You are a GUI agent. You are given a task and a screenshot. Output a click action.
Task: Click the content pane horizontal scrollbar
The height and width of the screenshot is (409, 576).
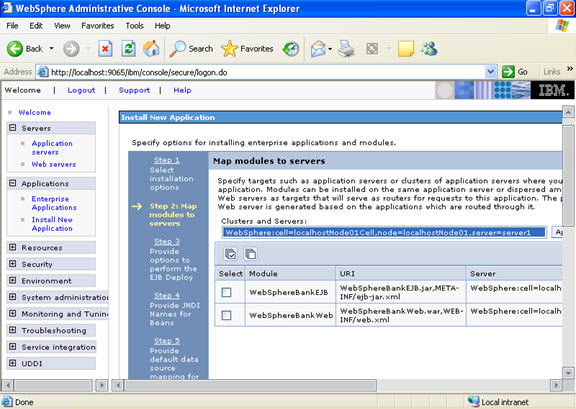[250, 385]
